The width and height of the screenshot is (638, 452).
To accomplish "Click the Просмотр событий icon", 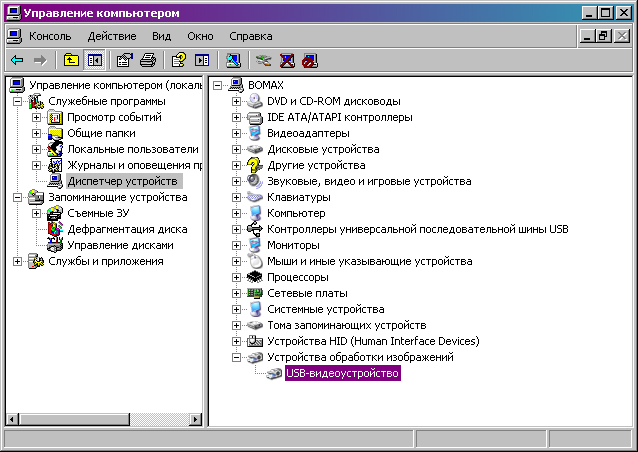I will click(x=55, y=117).
